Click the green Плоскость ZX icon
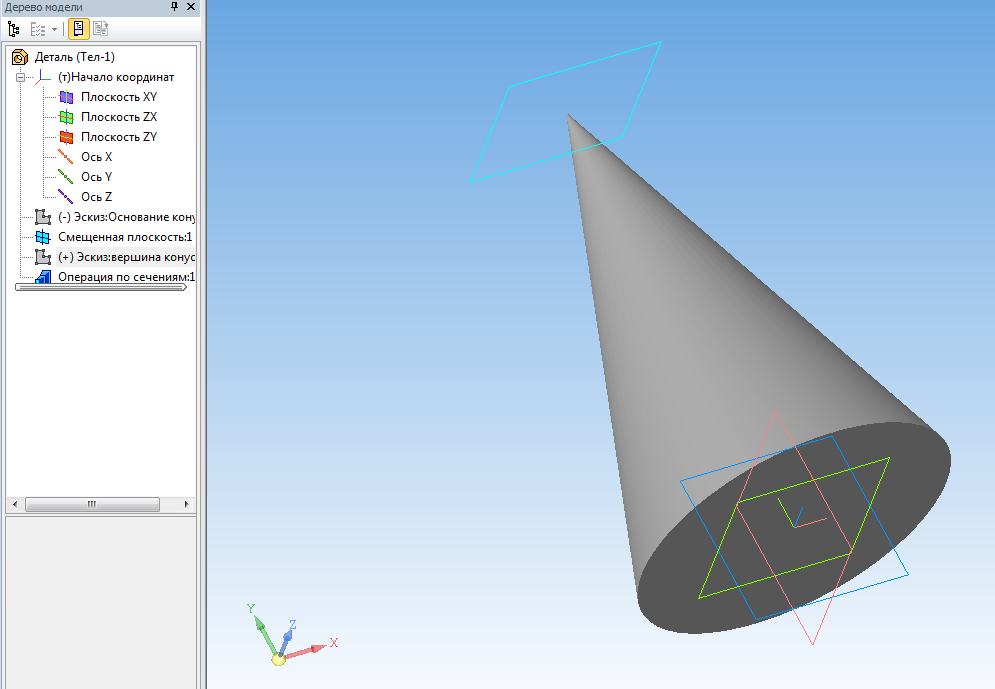 click(66, 117)
